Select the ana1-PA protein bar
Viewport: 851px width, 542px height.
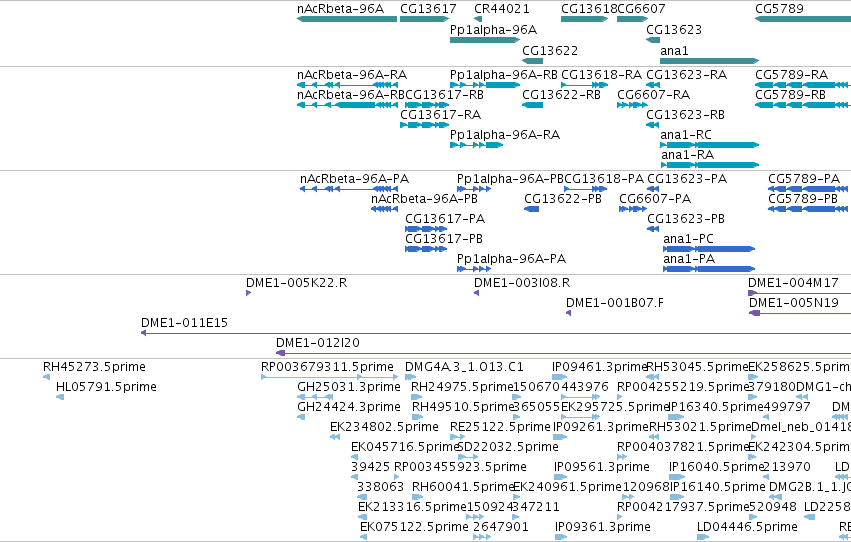(709, 270)
